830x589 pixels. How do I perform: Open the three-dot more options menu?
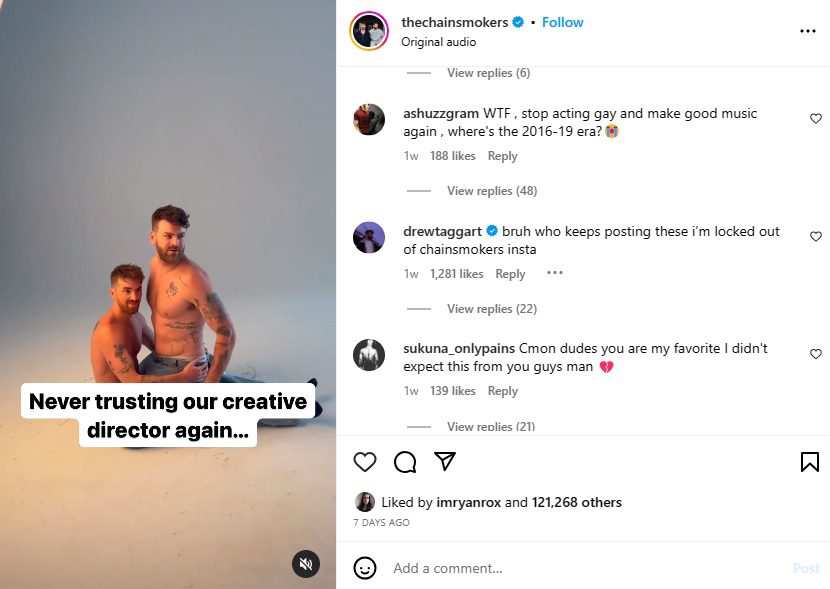(x=808, y=31)
